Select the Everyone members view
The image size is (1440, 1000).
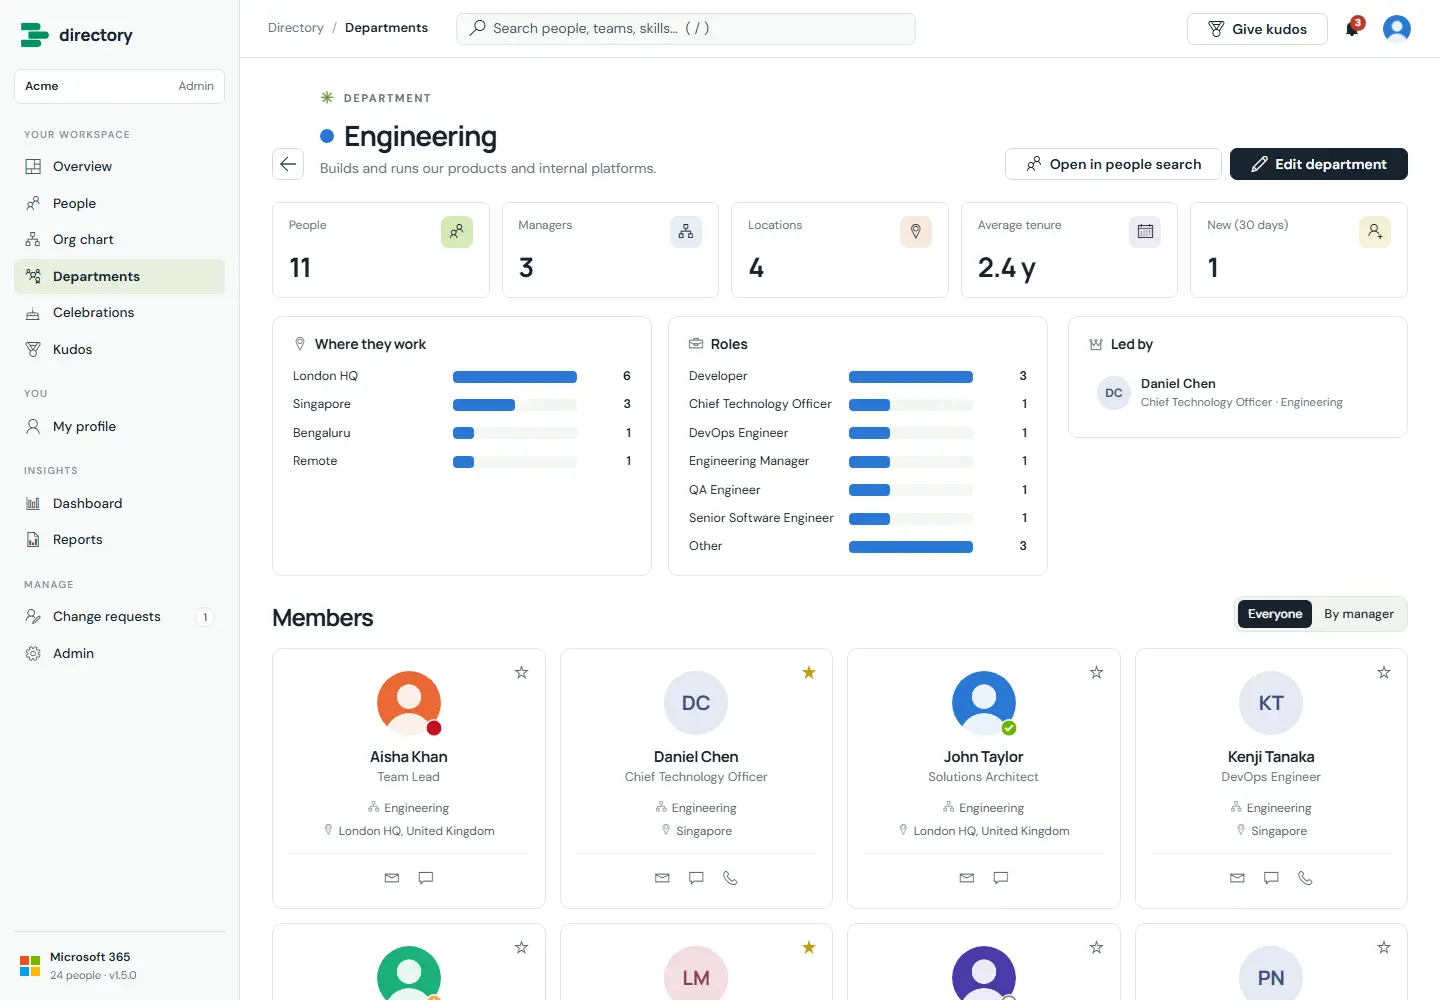click(x=1275, y=614)
